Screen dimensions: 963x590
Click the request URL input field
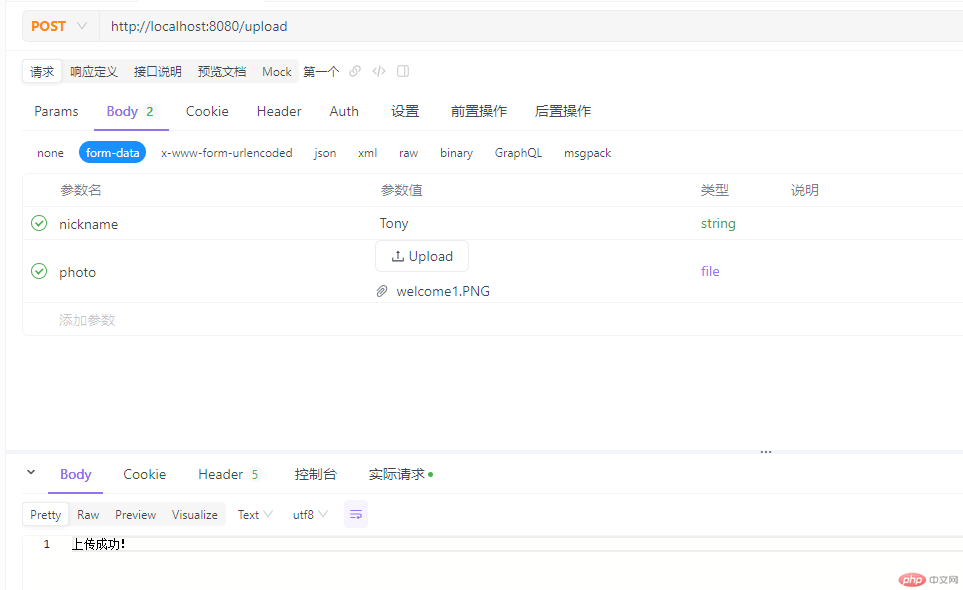point(531,26)
